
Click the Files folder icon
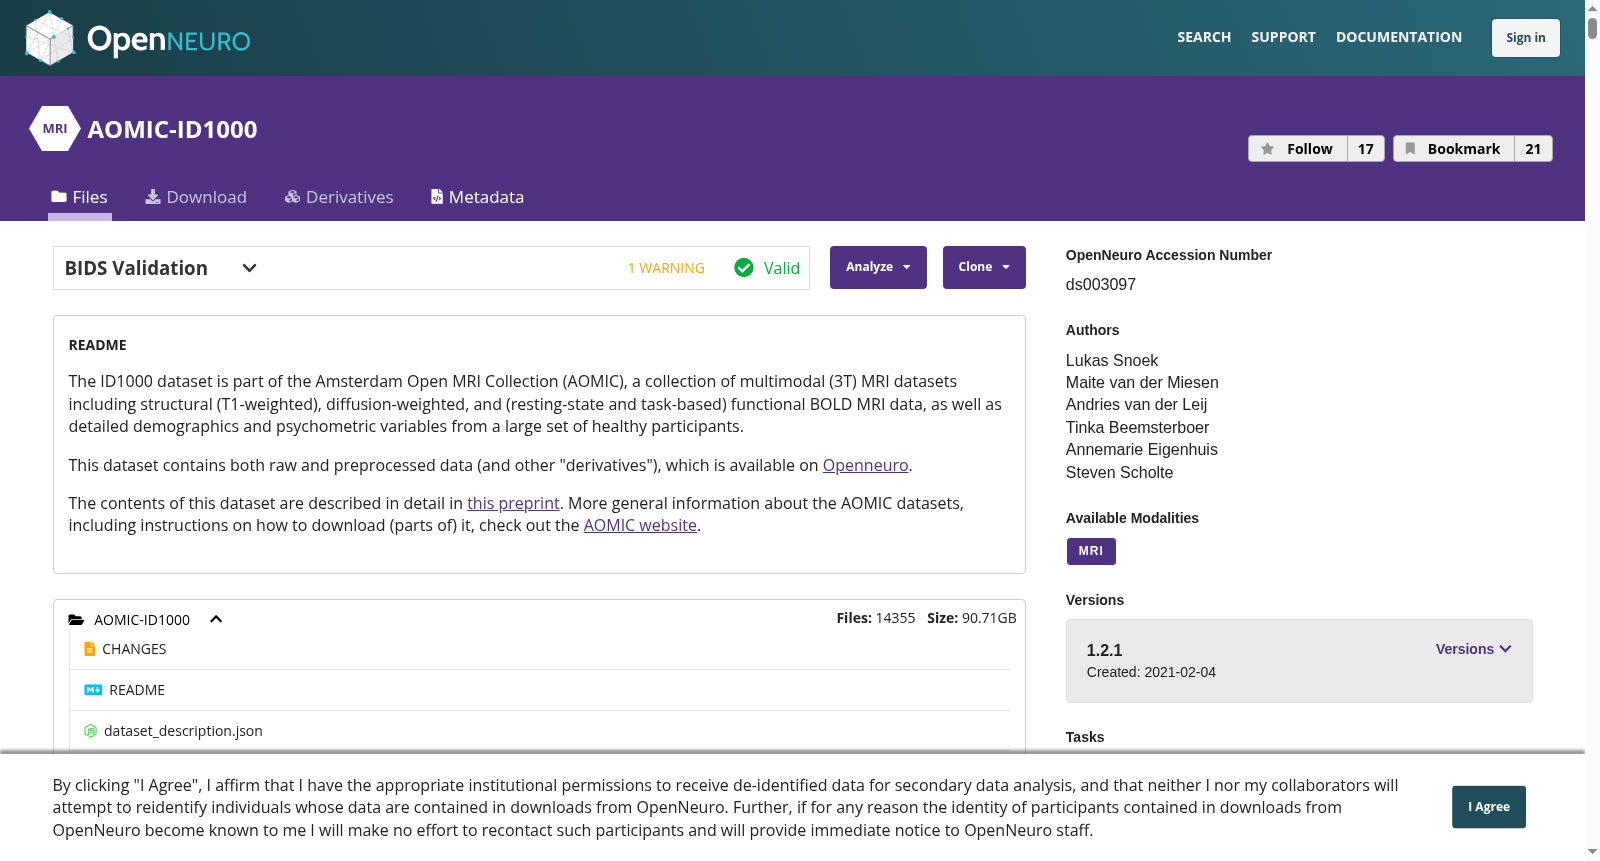[x=59, y=197]
